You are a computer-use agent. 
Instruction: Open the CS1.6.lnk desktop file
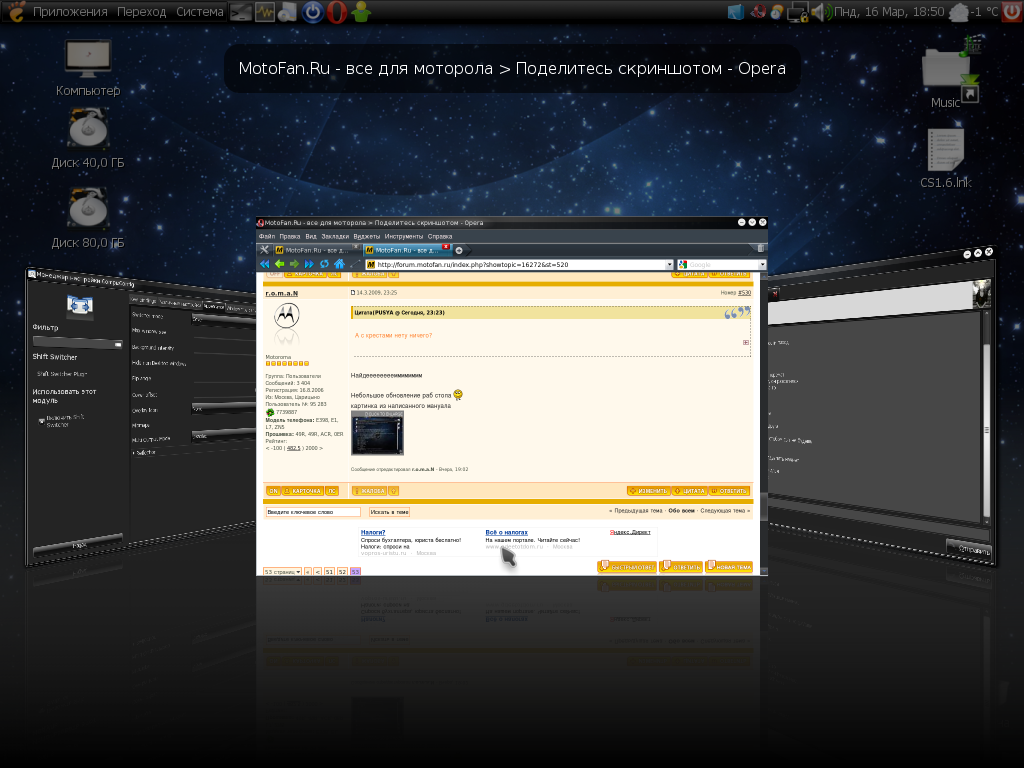pos(946,159)
